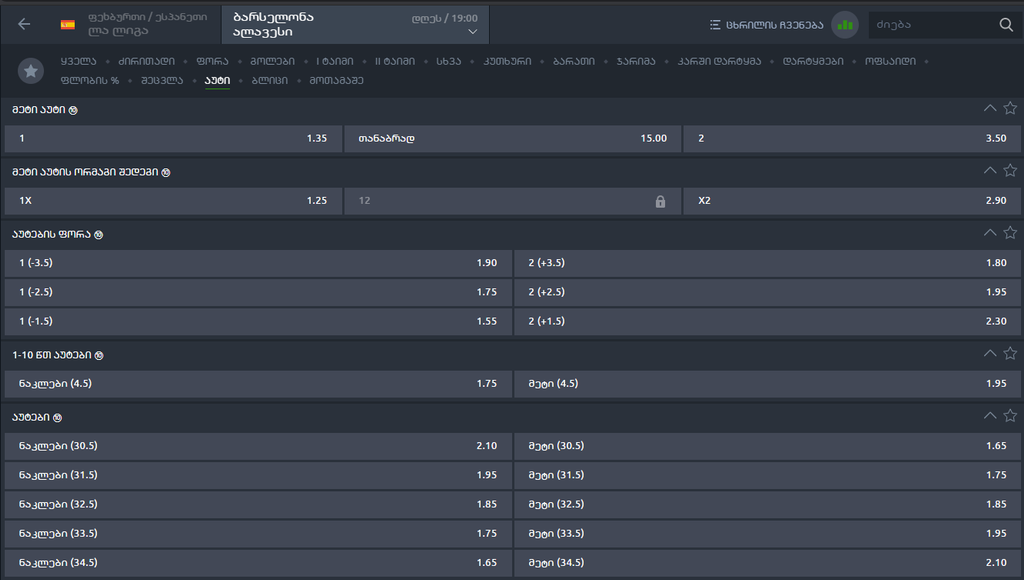Bet on 1 at 1.35
Screen dimensions: 1024x580
[173, 138]
